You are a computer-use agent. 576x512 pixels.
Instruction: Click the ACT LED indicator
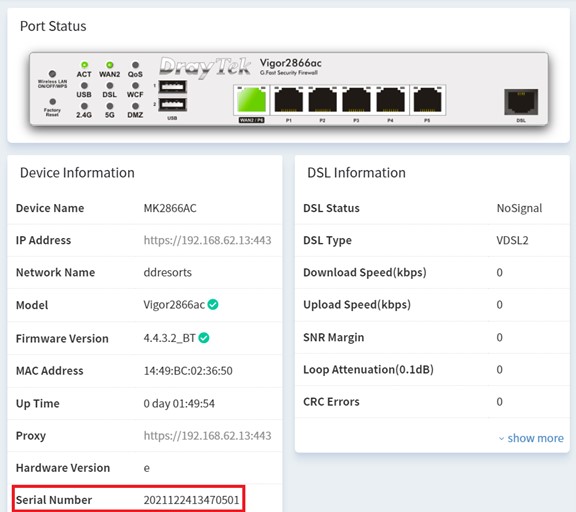(84, 65)
